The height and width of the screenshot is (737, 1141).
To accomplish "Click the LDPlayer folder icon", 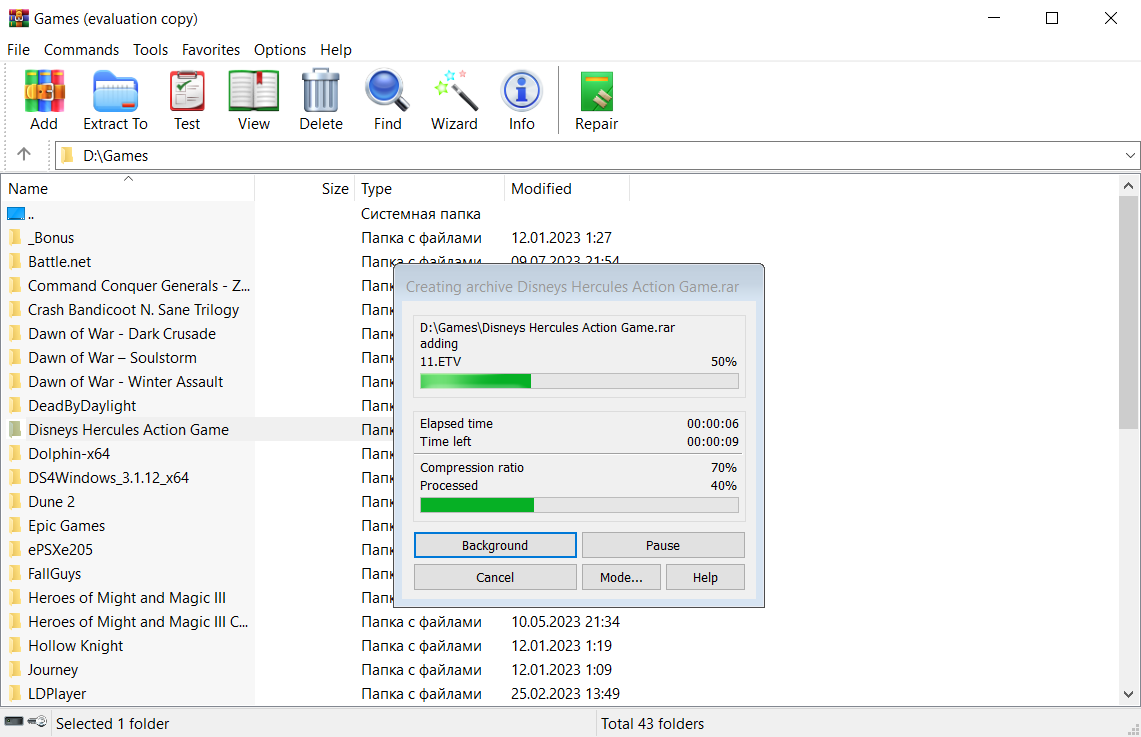I will pyautogui.click(x=15, y=694).
